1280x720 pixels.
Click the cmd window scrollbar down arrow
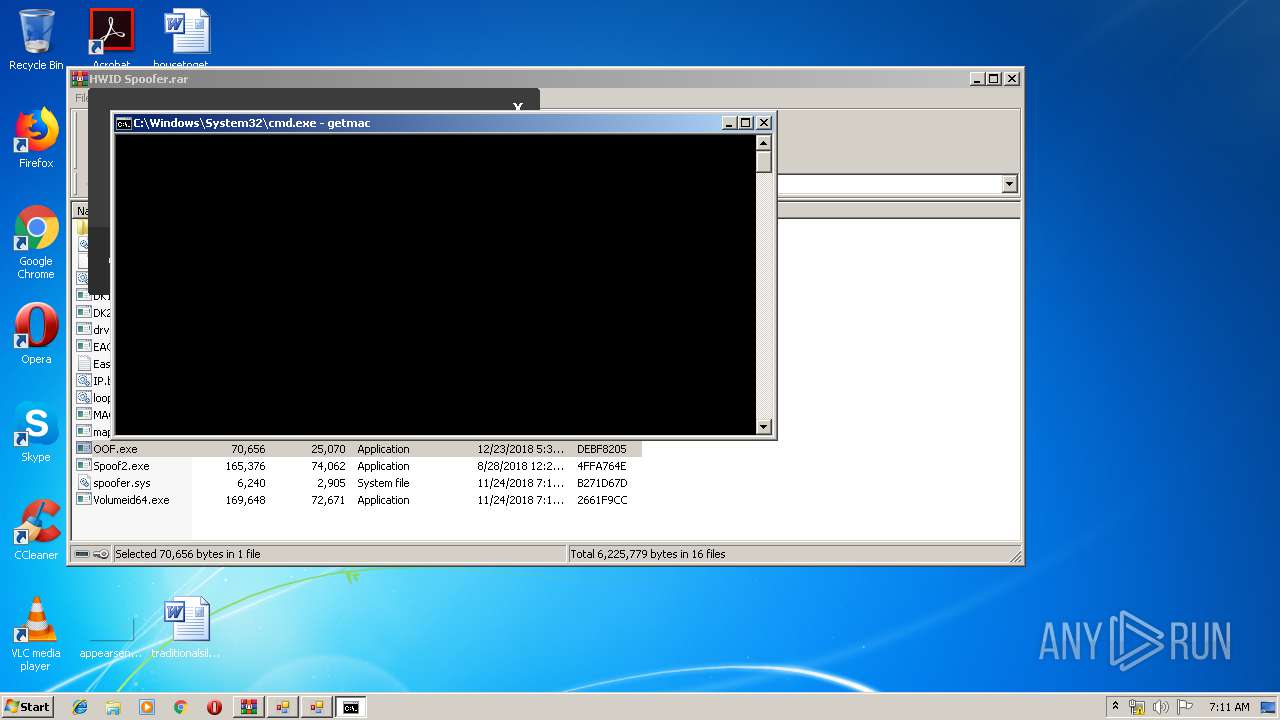(764, 427)
